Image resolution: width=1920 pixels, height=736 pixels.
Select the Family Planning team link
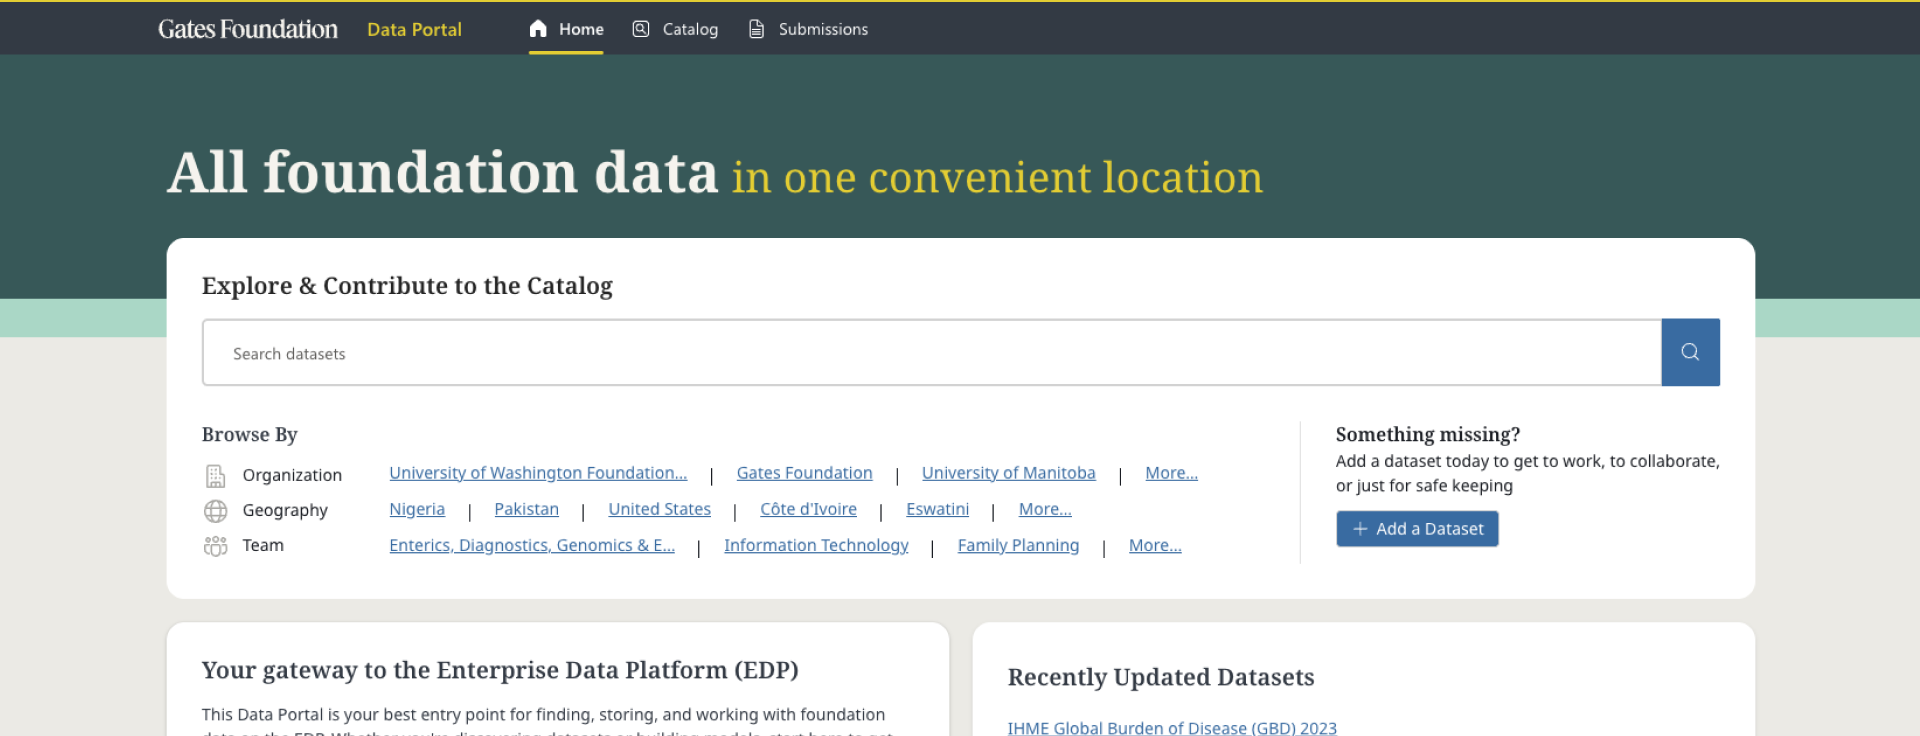click(x=1018, y=545)
